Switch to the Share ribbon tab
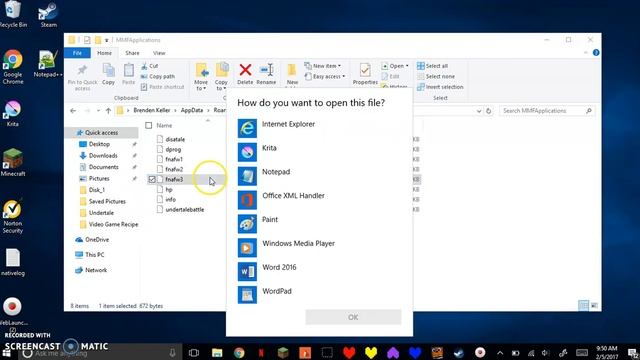This screenshot has height=360, width=640. coord(132,53)
